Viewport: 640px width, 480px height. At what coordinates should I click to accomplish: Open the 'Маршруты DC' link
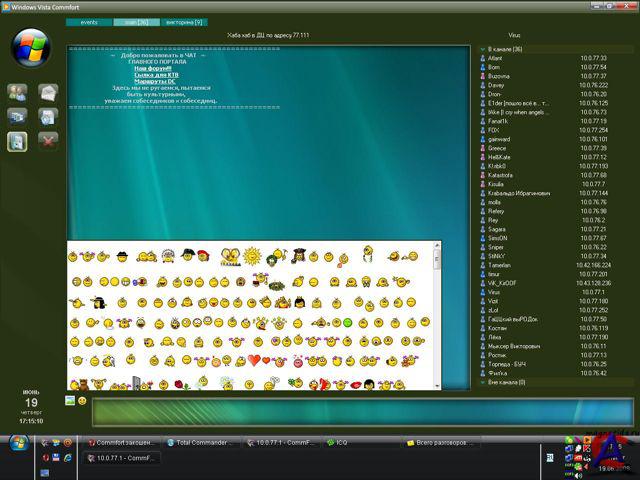154,82
